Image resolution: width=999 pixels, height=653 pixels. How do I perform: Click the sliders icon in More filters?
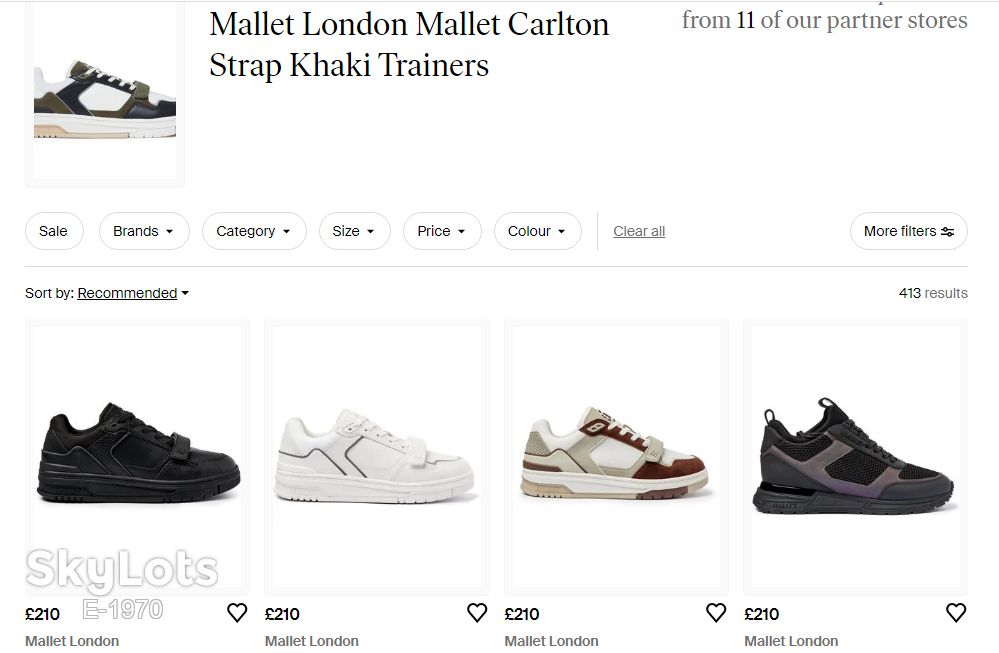(947, 231)
